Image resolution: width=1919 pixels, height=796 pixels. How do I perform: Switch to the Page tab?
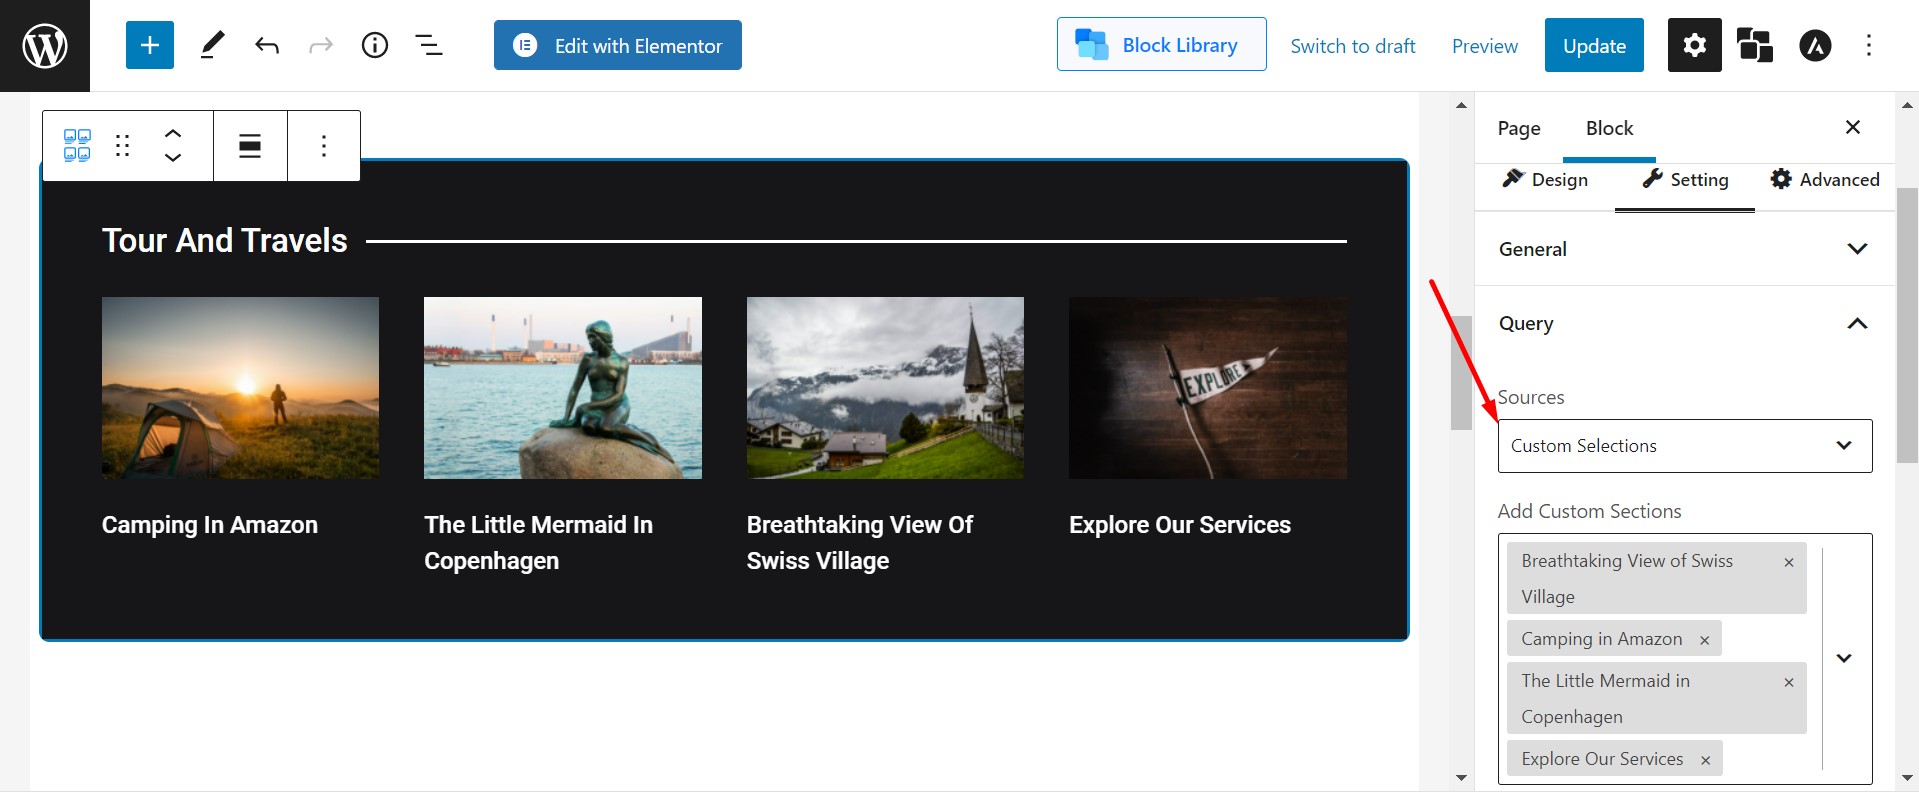pos(1518,128)
